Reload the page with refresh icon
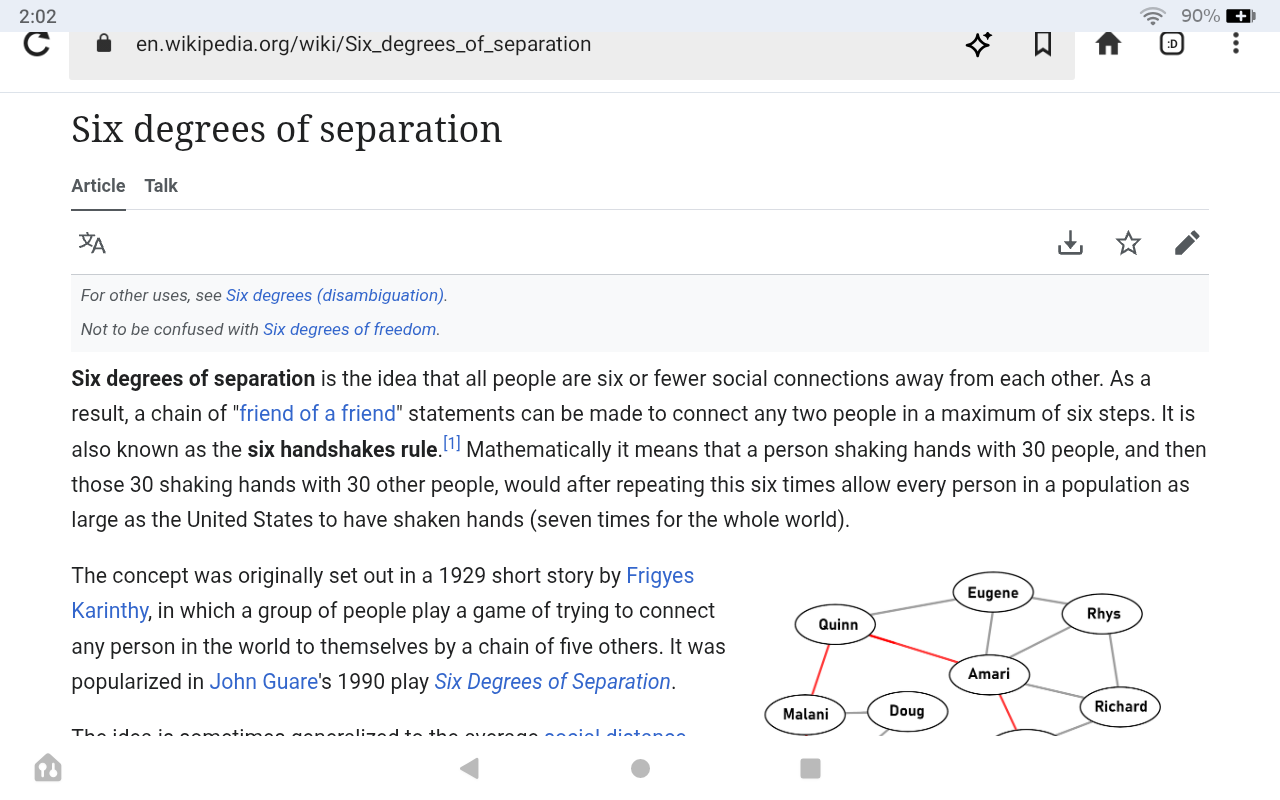 pyautogui.click(x=37, y=44)
